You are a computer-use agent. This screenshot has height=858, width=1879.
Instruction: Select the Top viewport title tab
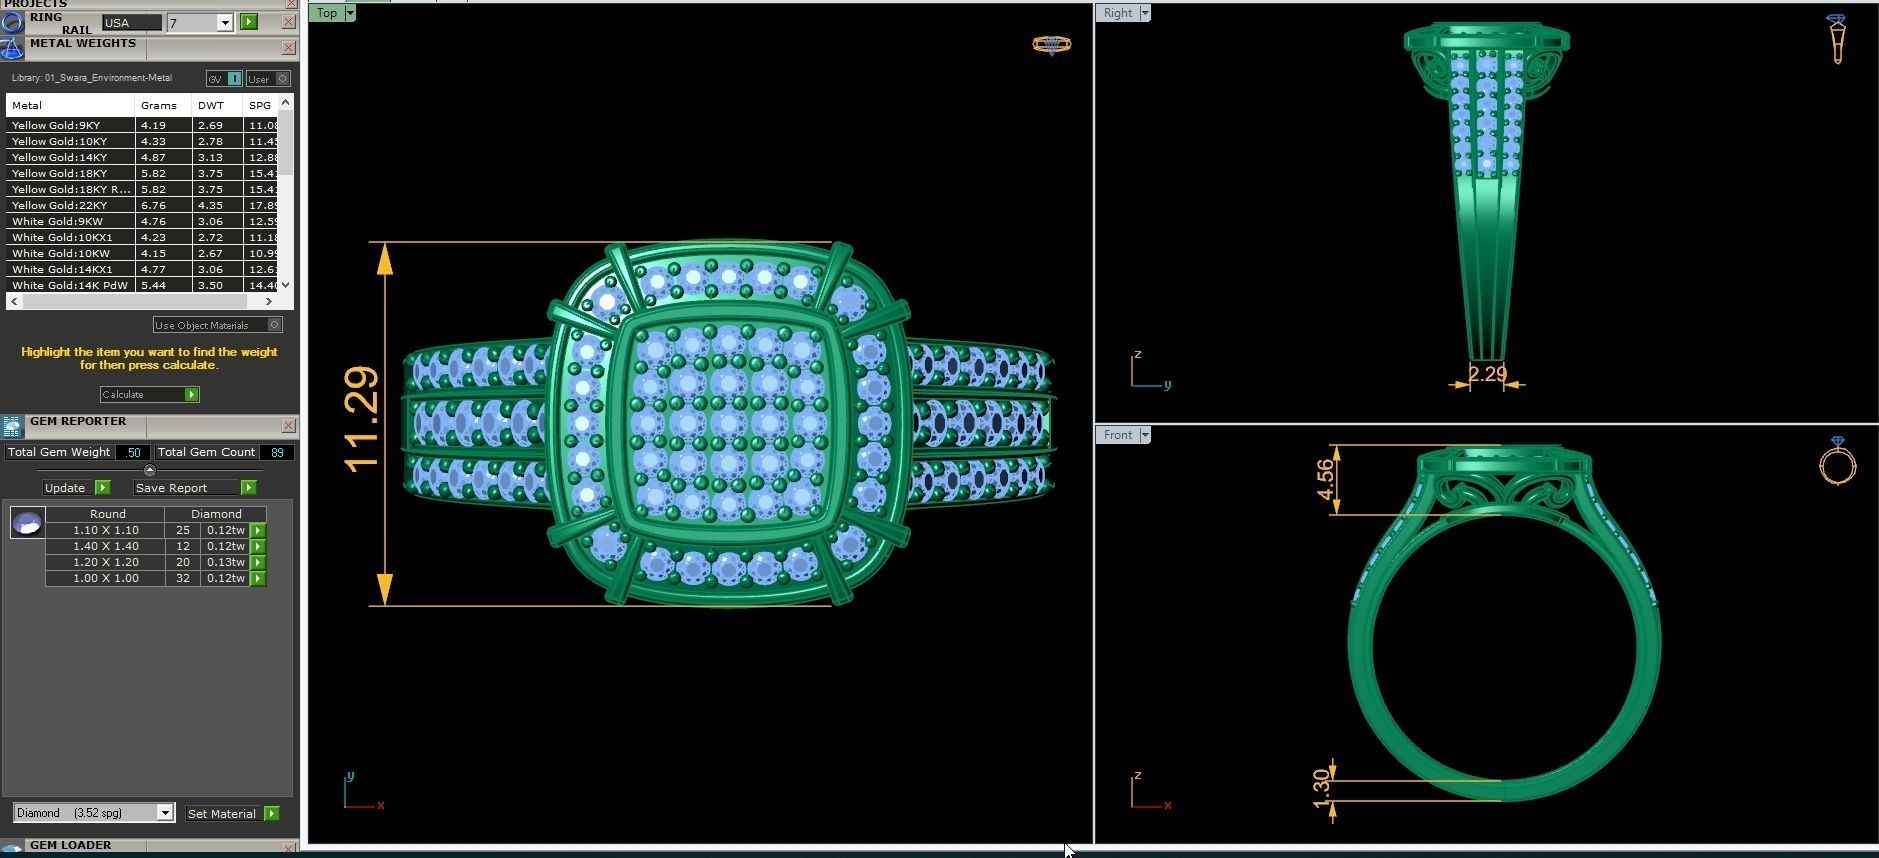point(327,13)
